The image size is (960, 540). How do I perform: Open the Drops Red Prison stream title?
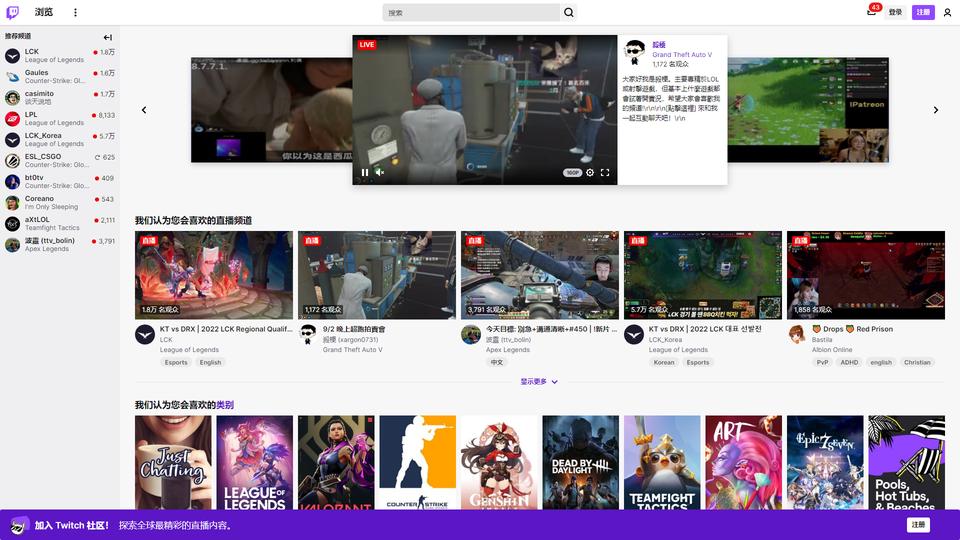pos(852,329)
